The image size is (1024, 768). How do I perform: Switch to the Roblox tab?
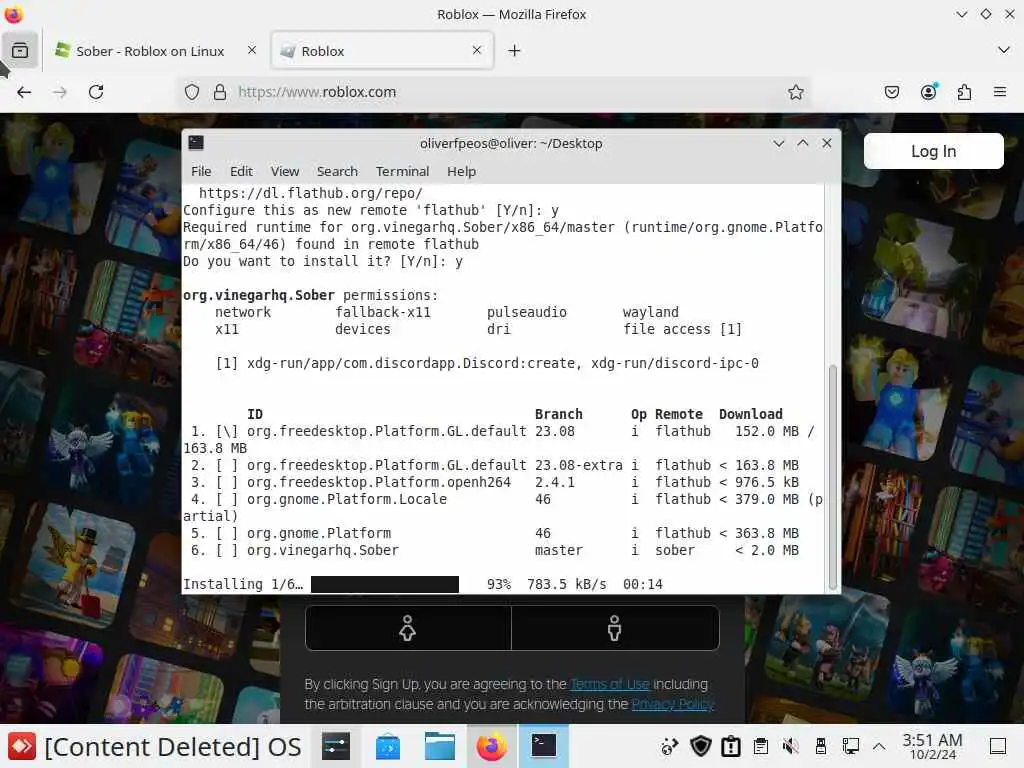tap(382, 51)
